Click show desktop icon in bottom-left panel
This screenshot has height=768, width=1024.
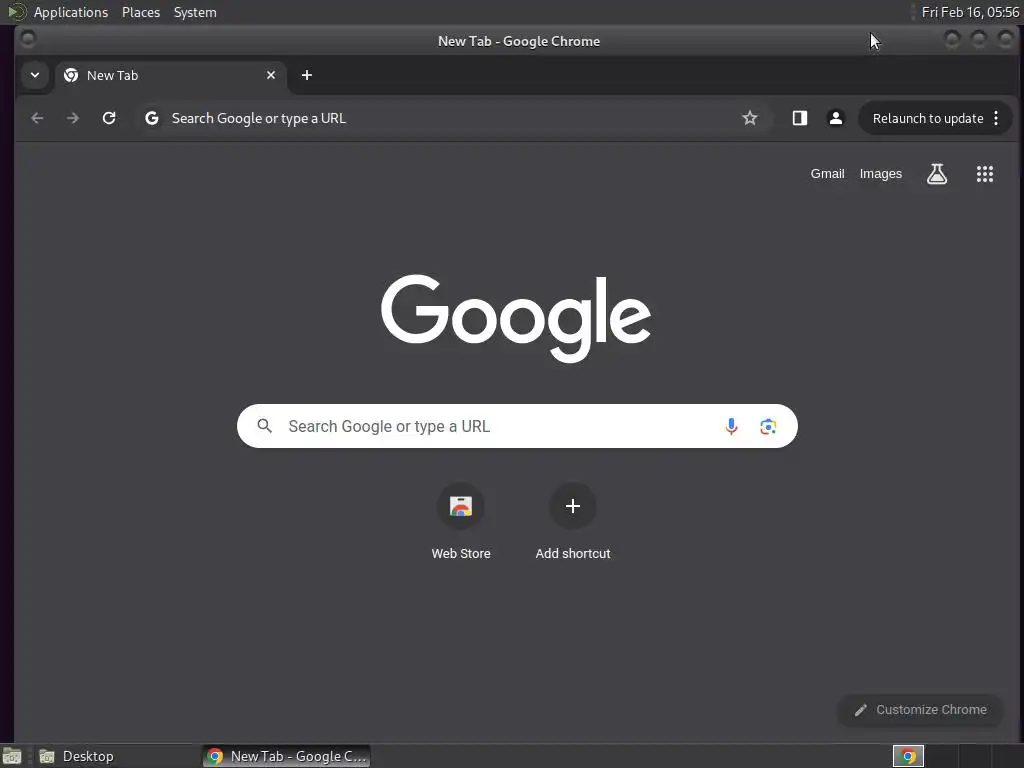point(12,756)
